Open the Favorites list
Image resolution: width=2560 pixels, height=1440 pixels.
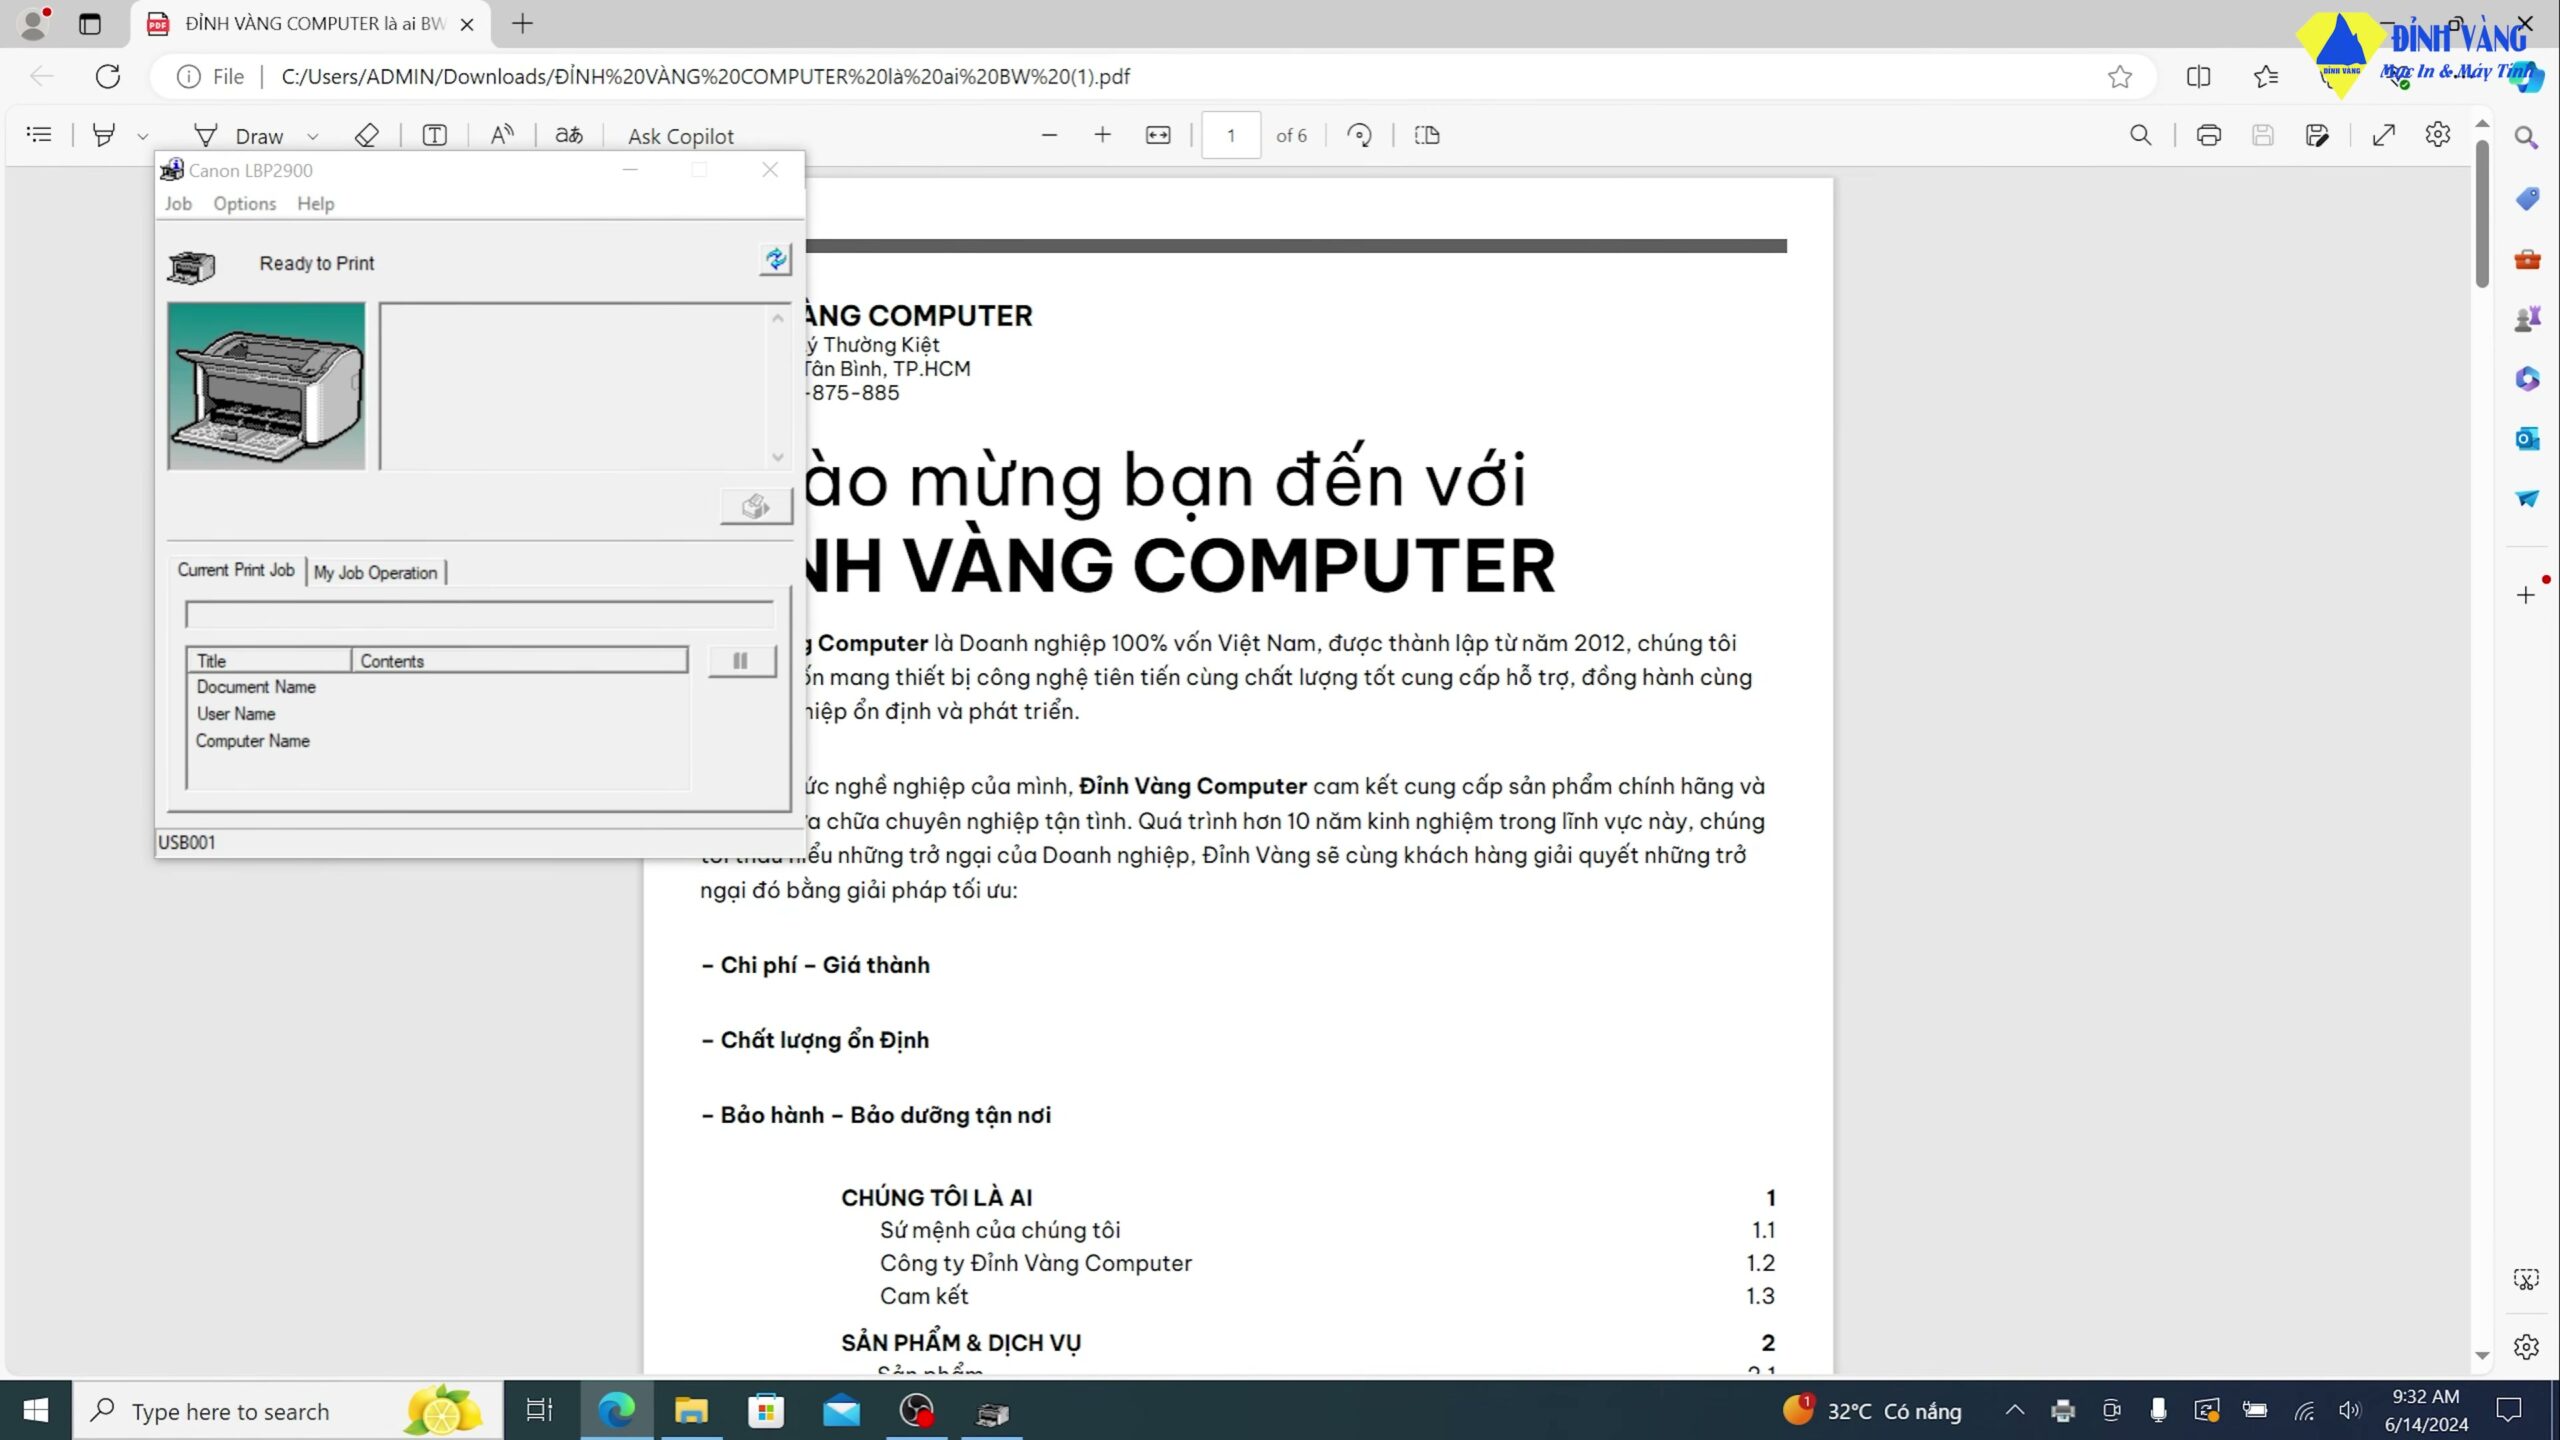point(2266,77)
